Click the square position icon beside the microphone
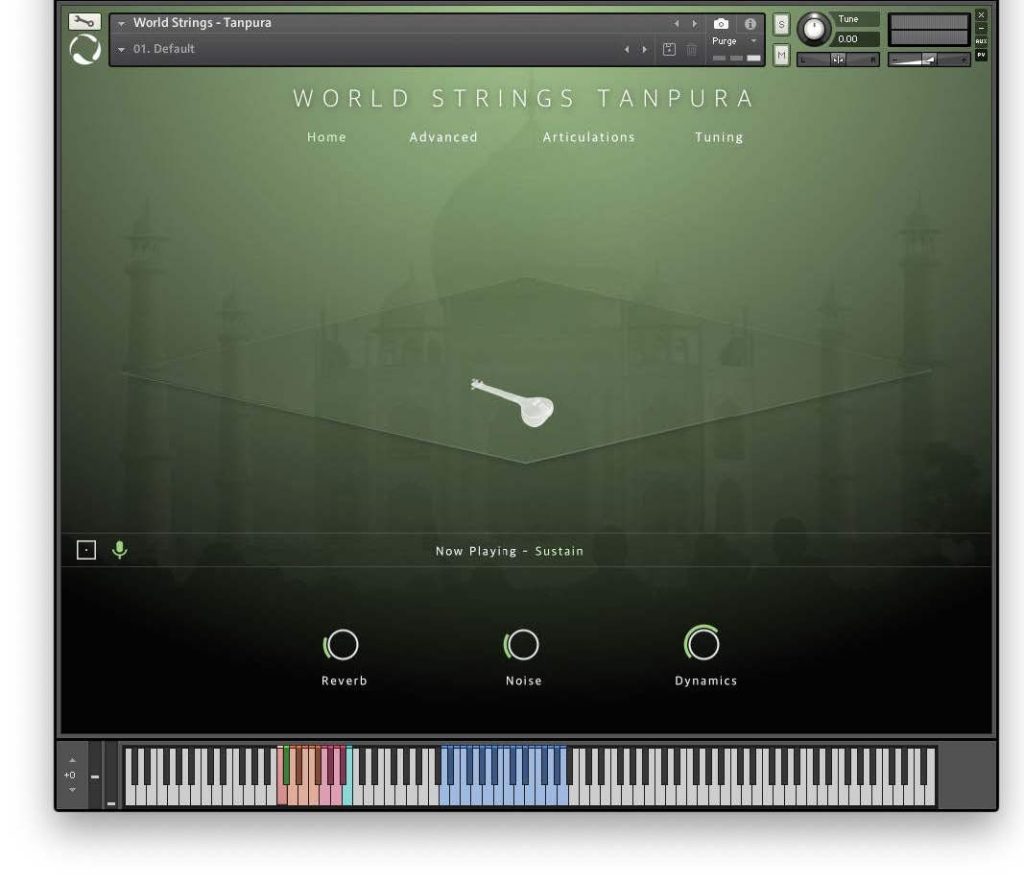 [x=87, y=550]
